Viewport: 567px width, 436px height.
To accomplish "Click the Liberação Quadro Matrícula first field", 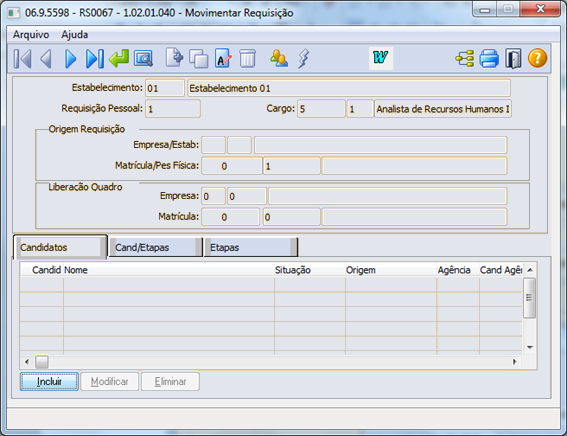I will 230,217.
